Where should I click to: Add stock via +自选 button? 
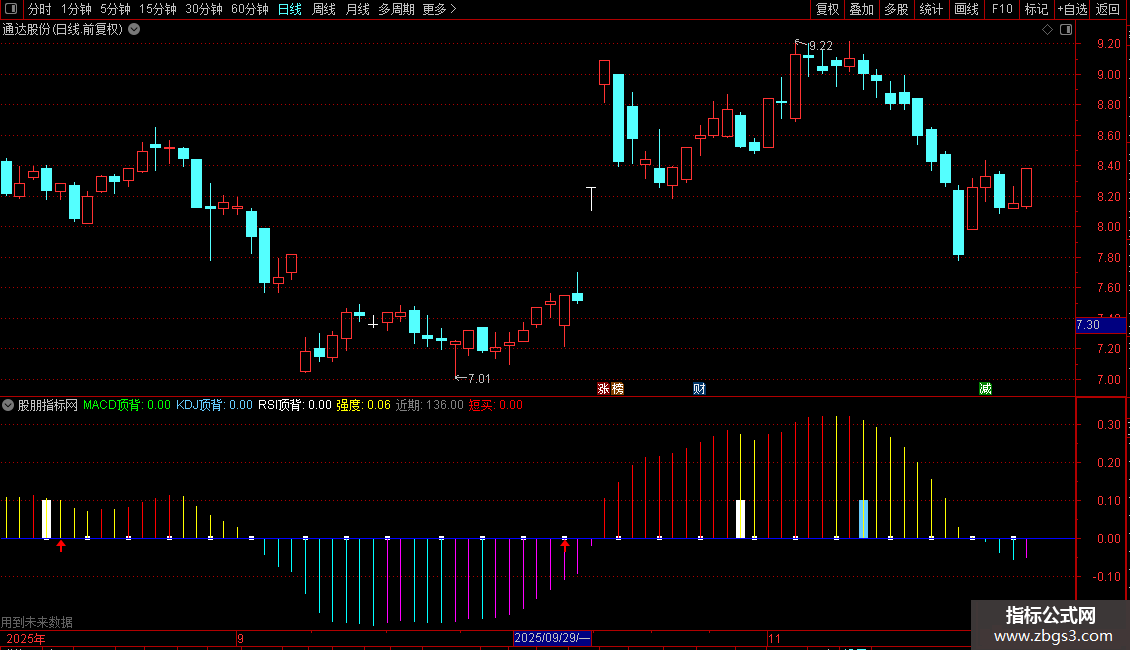(x=1072, y=9)
